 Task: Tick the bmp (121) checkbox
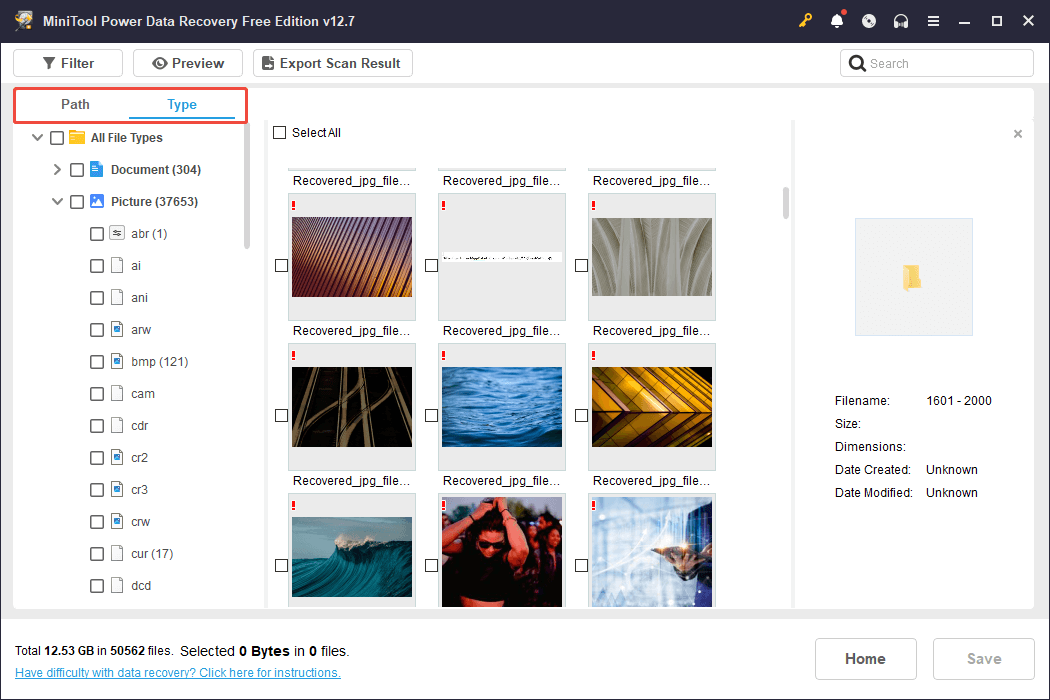tap(97, 361)
